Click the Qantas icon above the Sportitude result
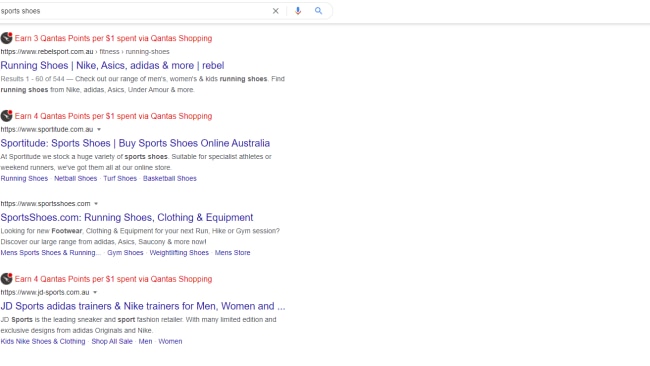 coord(6,116)
